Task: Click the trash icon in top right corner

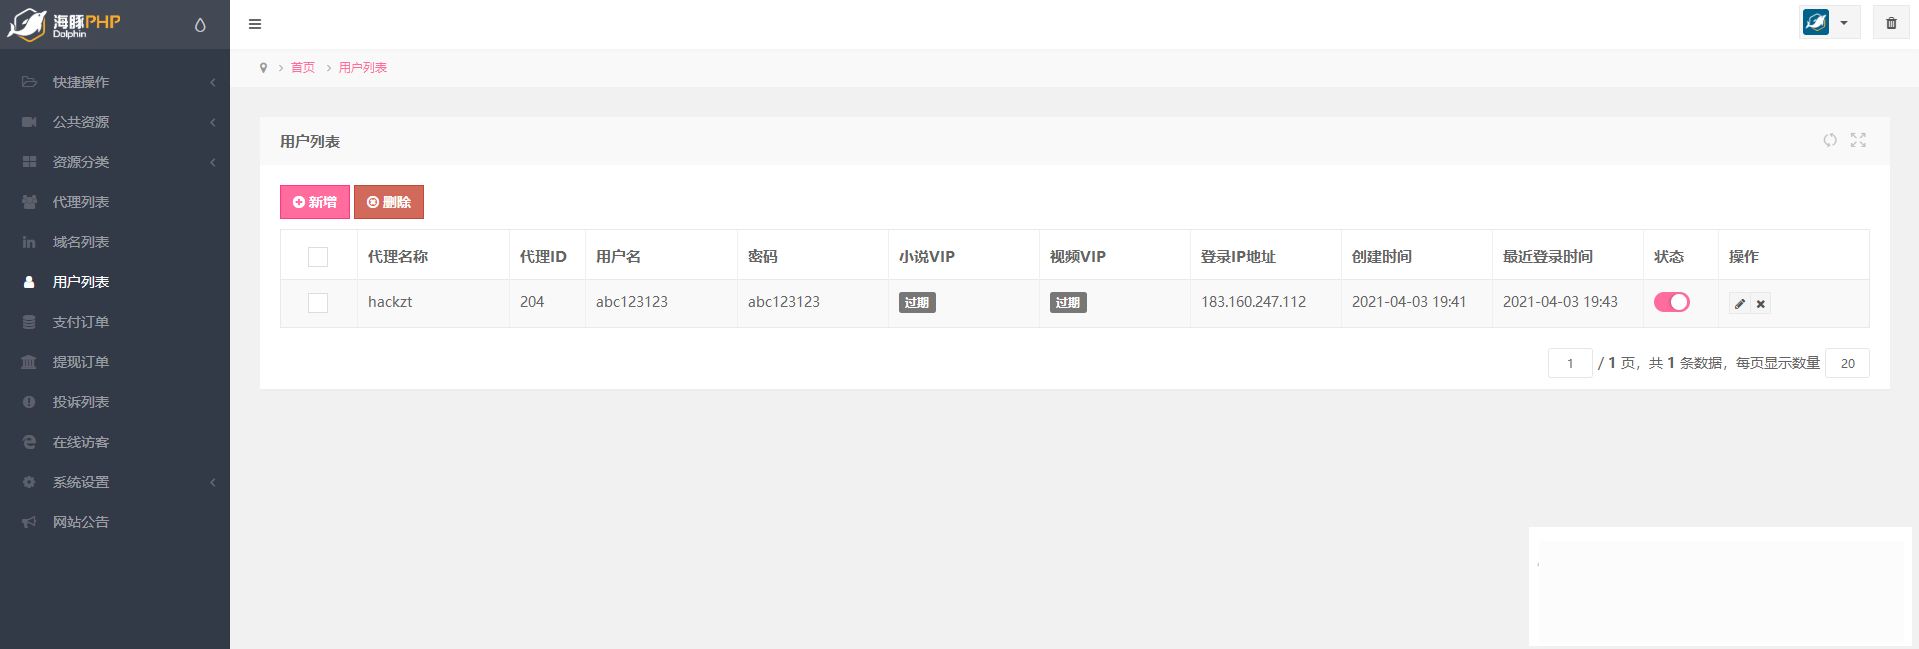Action: click(1891, 23)
